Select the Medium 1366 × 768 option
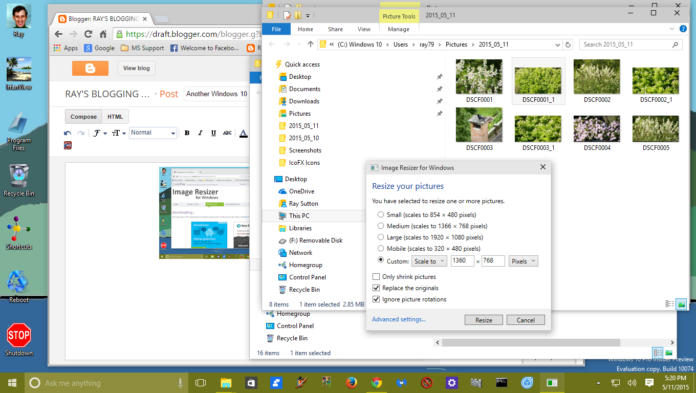 coord(381,226)
